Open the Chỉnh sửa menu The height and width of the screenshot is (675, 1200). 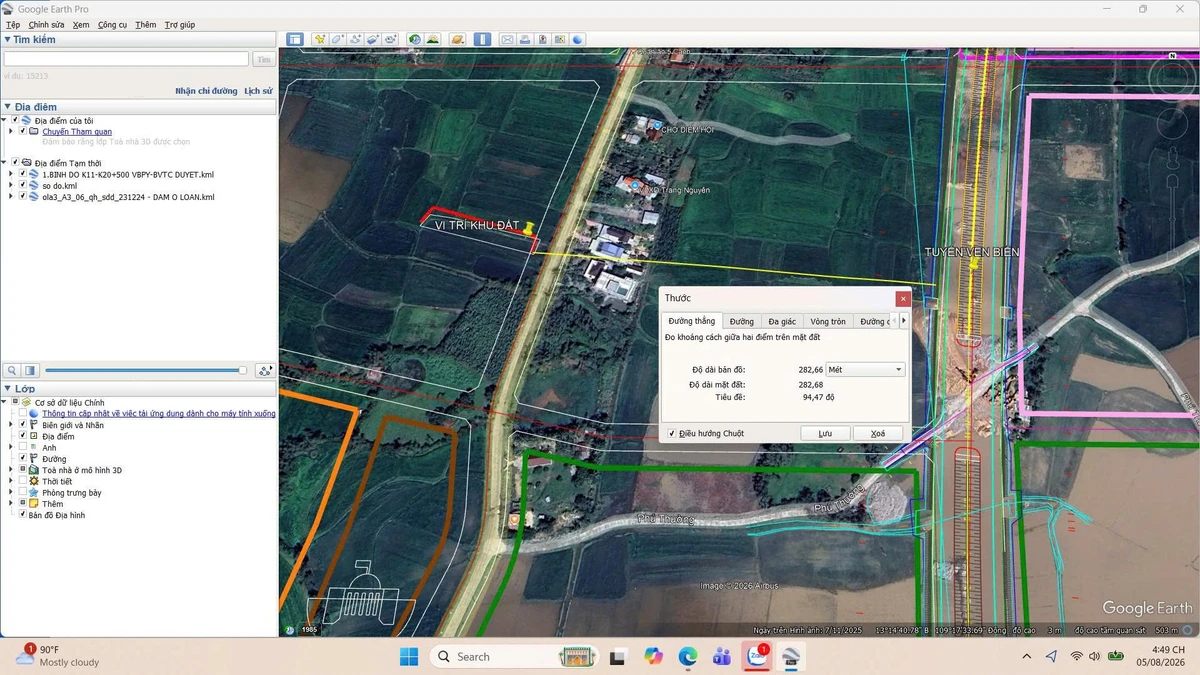point(46,25)
